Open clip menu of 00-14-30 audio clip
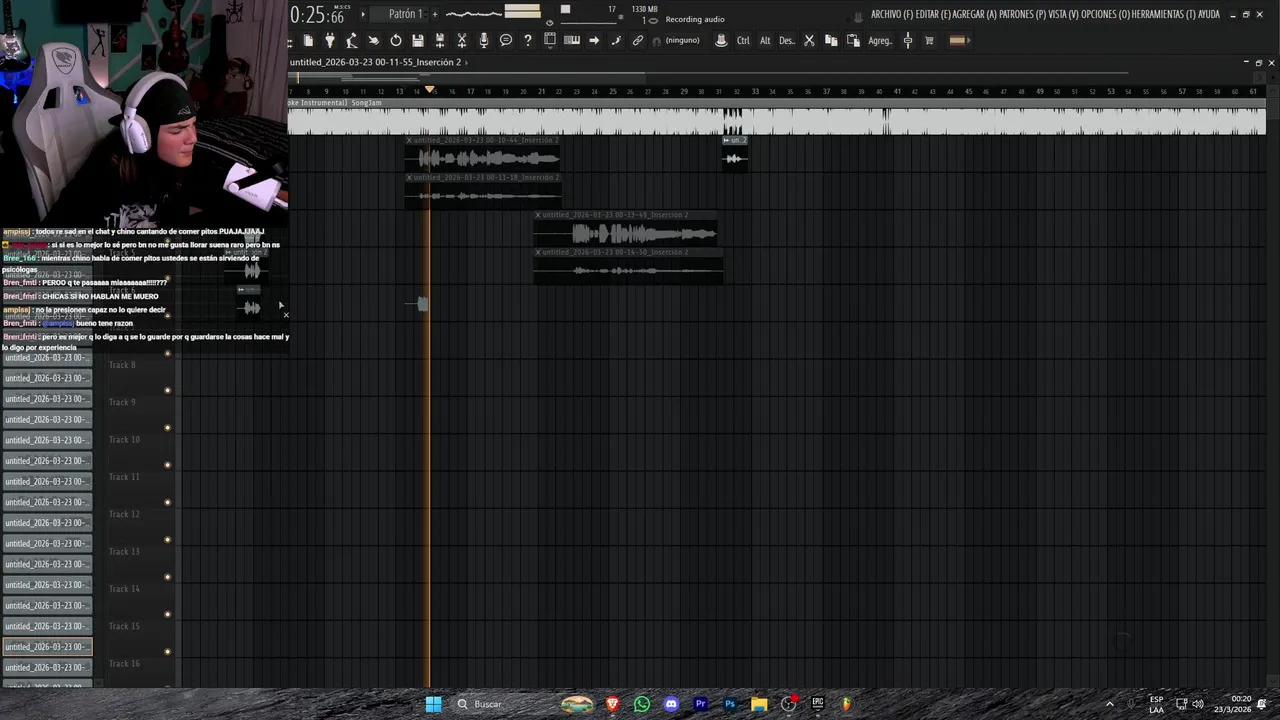 (x=538, y=253)
